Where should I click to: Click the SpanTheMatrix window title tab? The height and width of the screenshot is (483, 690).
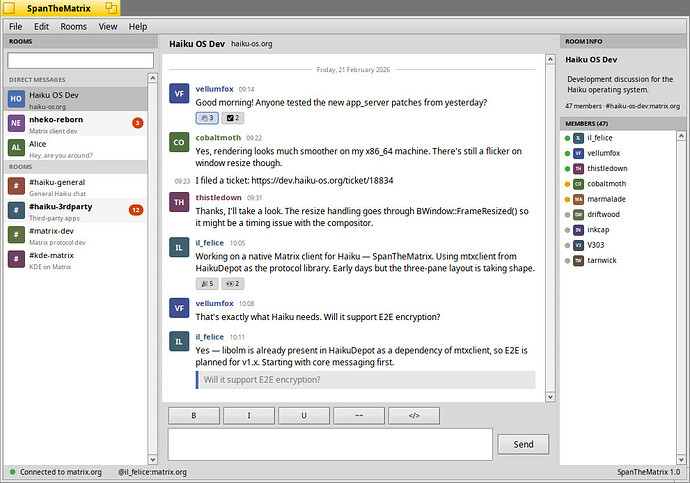pyautogui.click(x=61, y=8)
